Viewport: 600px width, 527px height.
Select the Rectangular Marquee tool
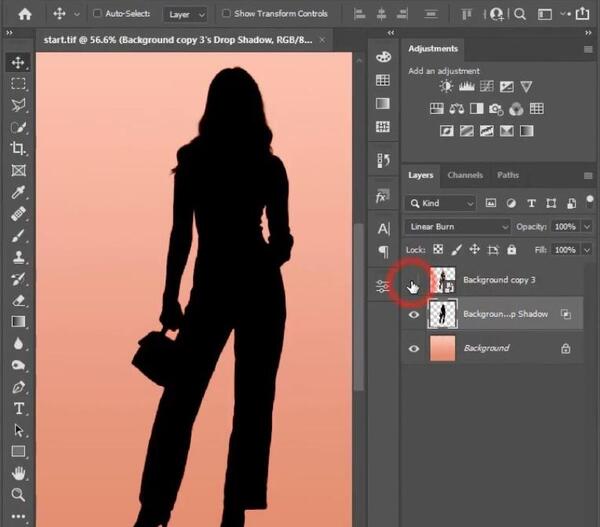[x=18, y=83]
